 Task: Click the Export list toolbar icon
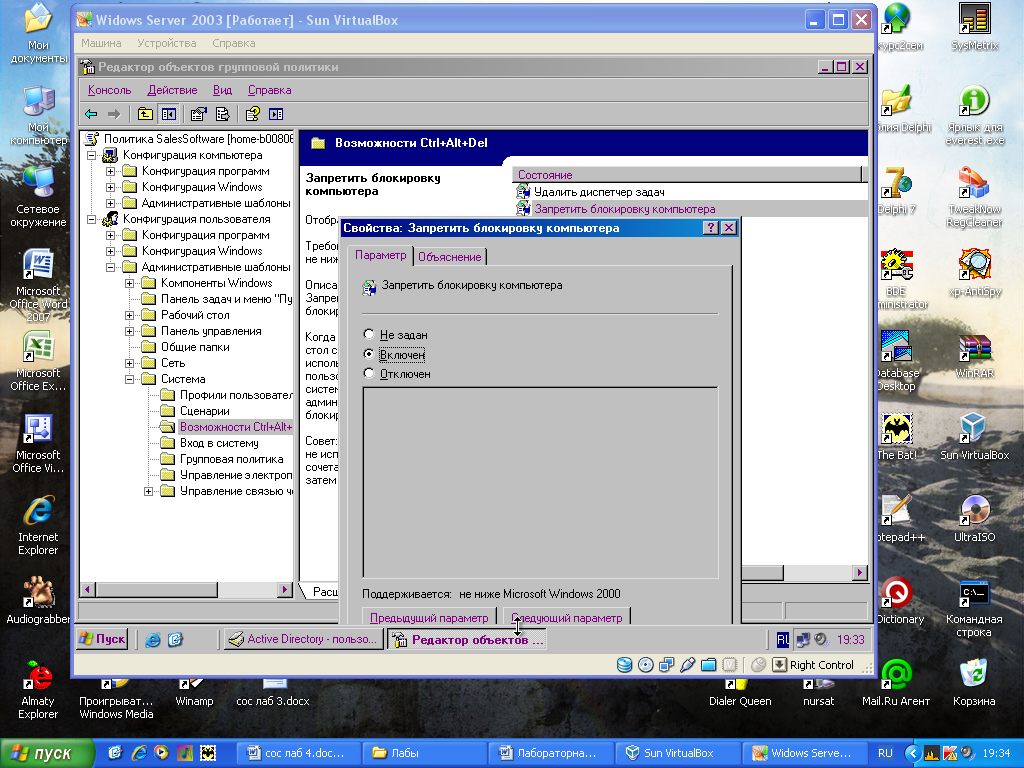(x=223, y=114)
